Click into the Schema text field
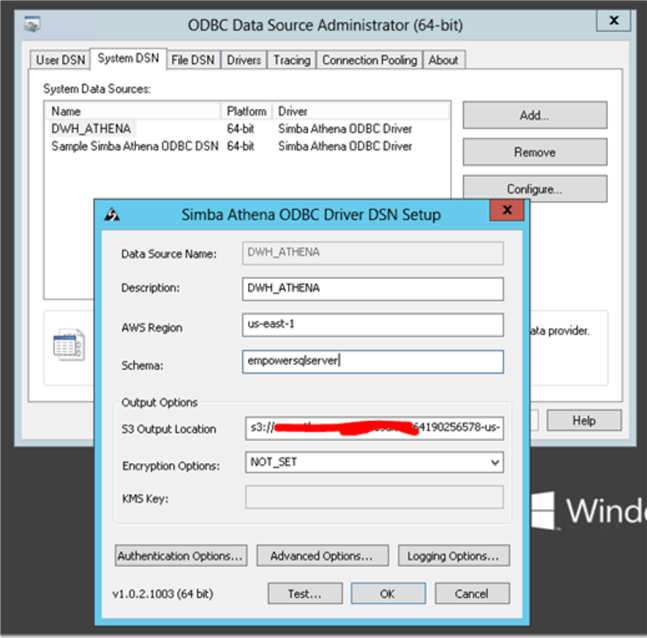This screenshot has width=647, height=638. coord(374,361)
